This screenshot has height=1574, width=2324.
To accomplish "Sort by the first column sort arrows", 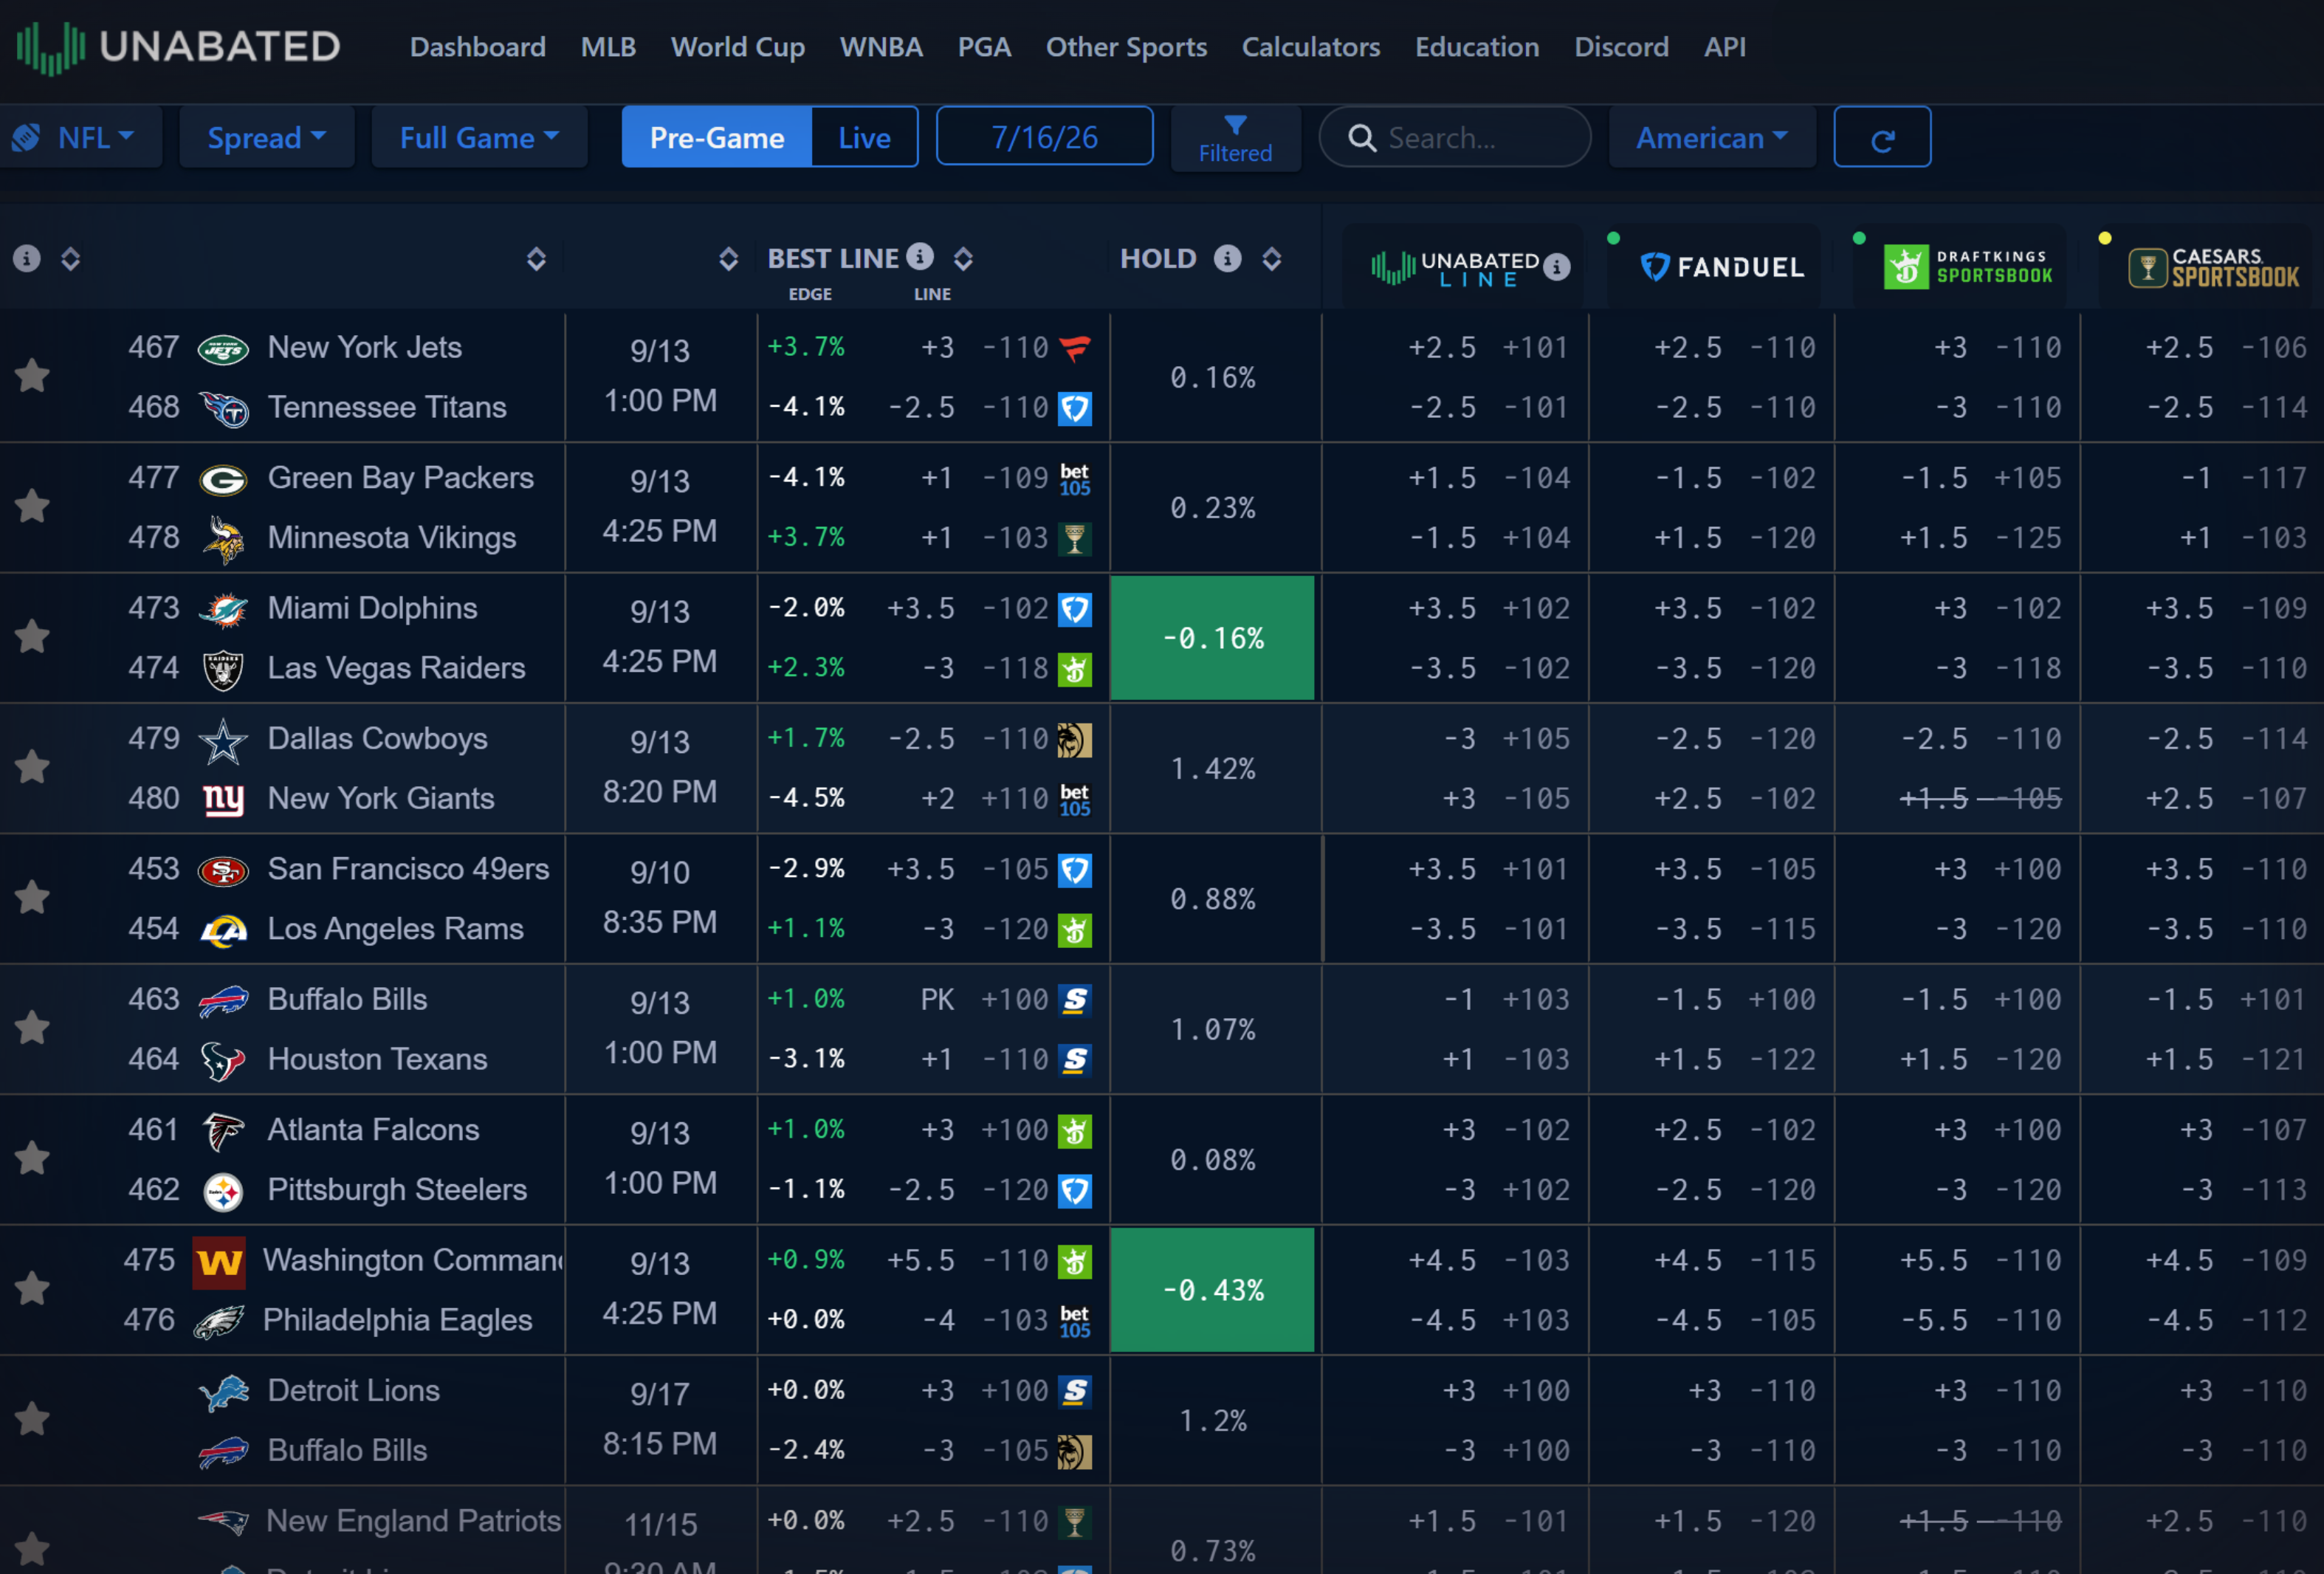I will point(70,259).
